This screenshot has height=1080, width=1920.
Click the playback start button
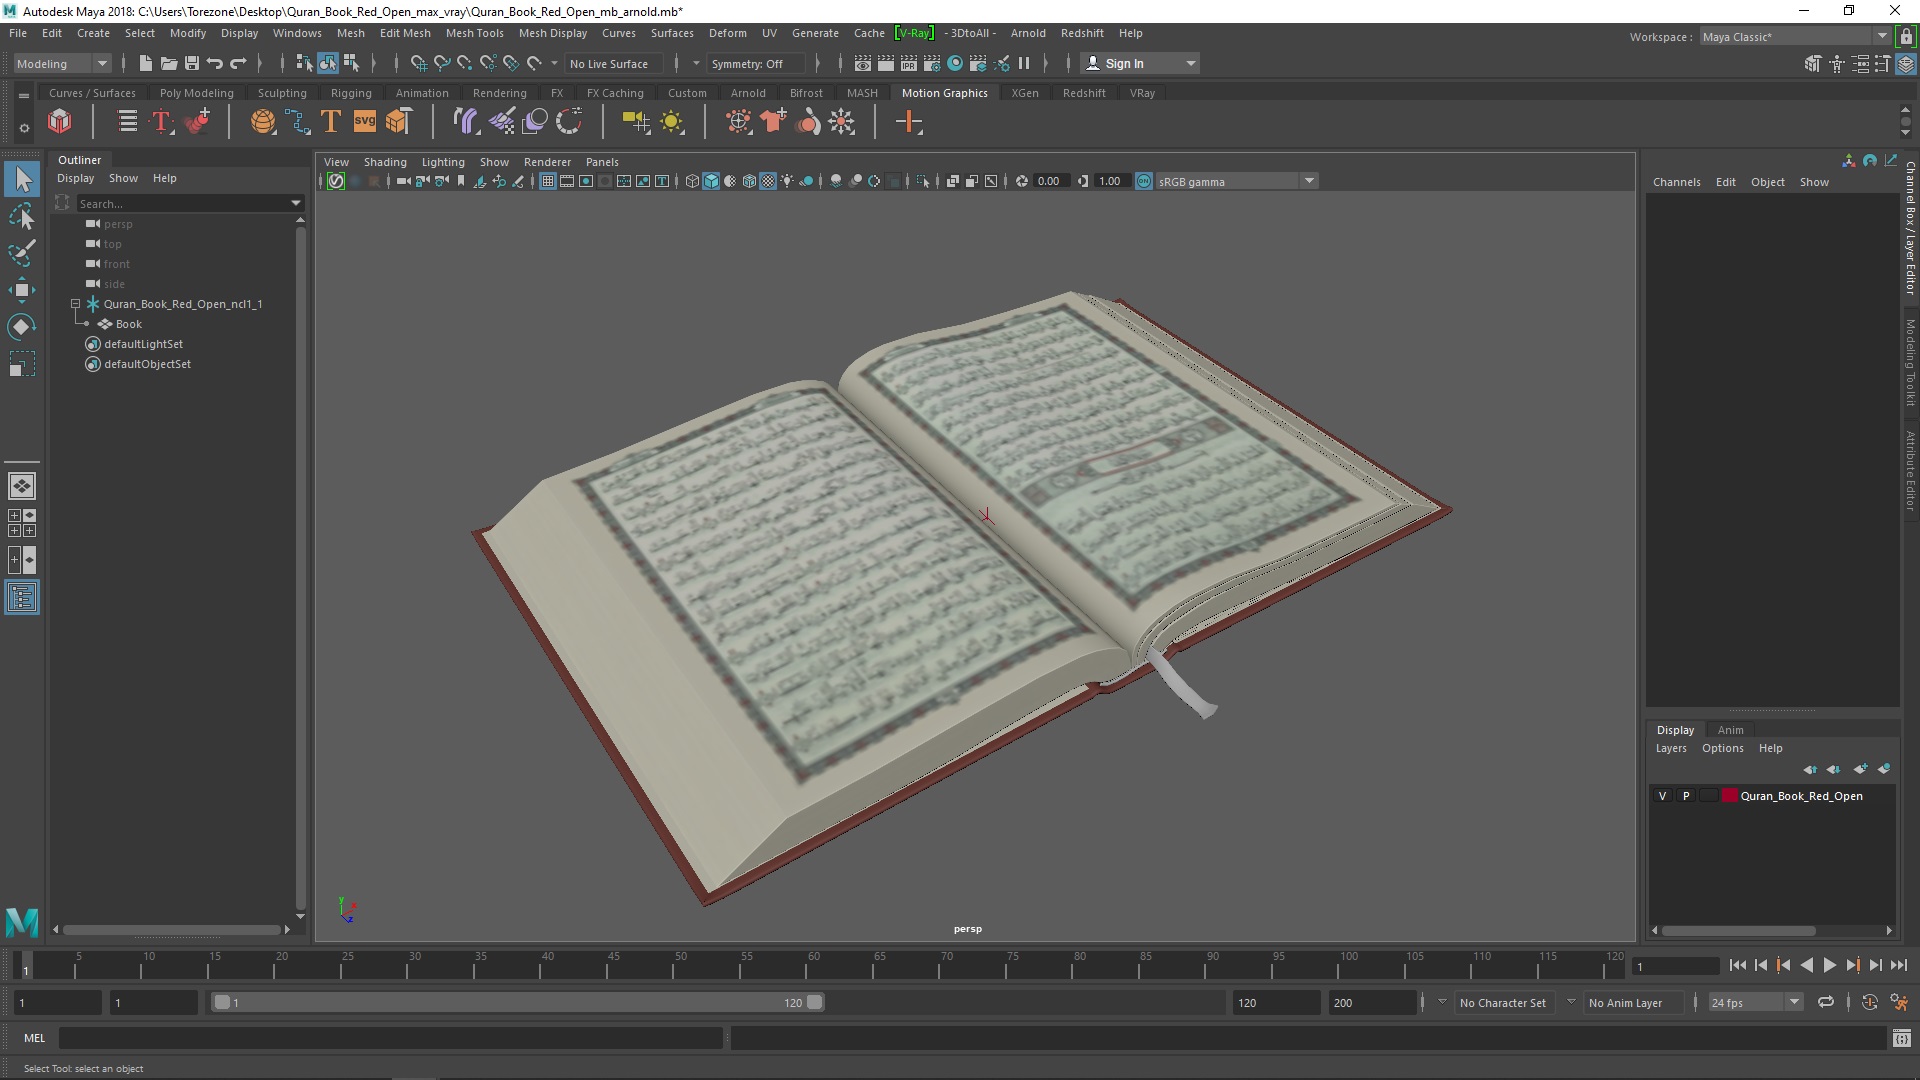click(1830, 965)
